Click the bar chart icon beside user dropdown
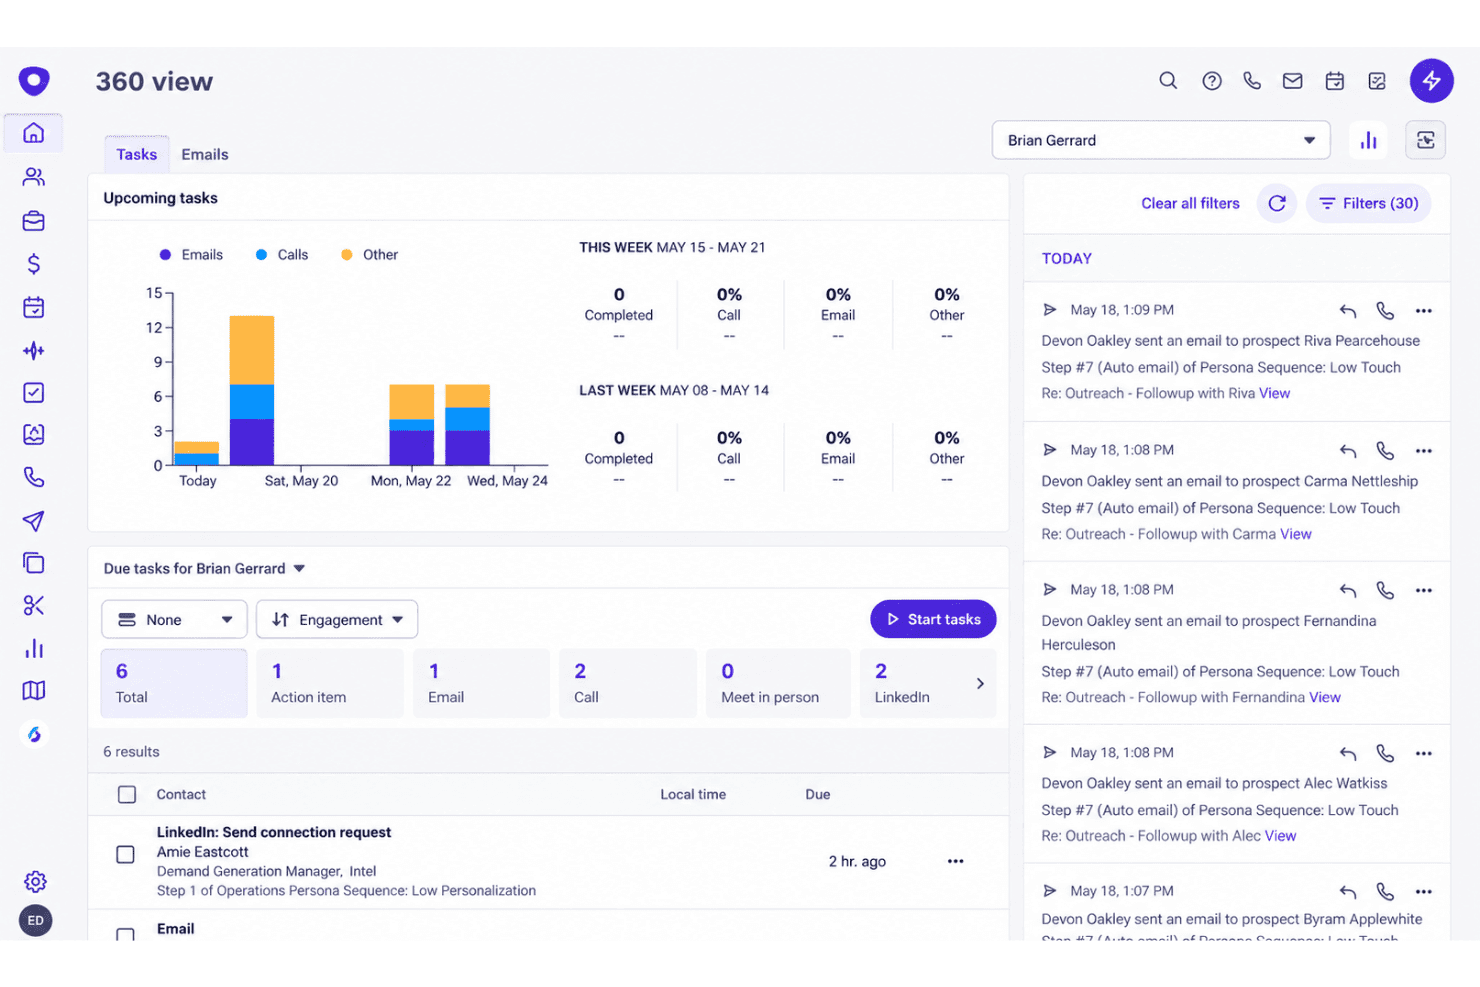The height and width of the screenshot is (987, 1480). pyautogui.click(x=1368, y=140)
